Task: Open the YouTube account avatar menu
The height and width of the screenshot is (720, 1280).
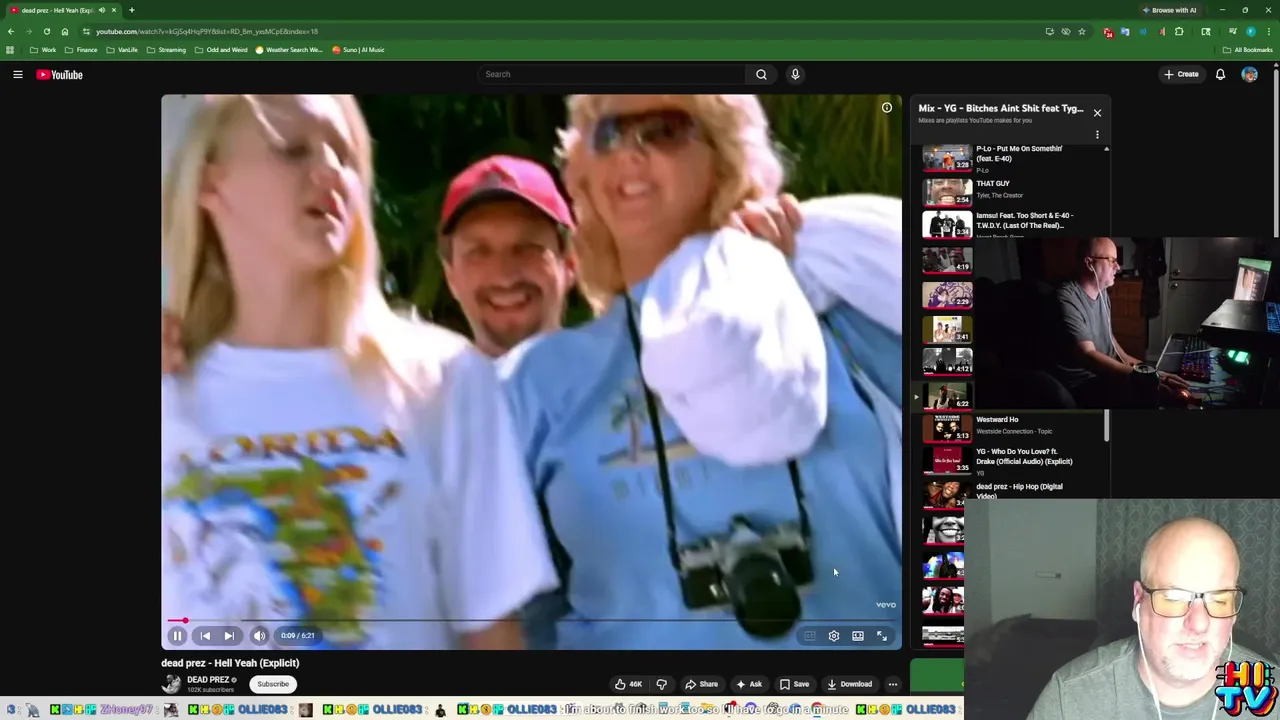Action: [1249, 74]
